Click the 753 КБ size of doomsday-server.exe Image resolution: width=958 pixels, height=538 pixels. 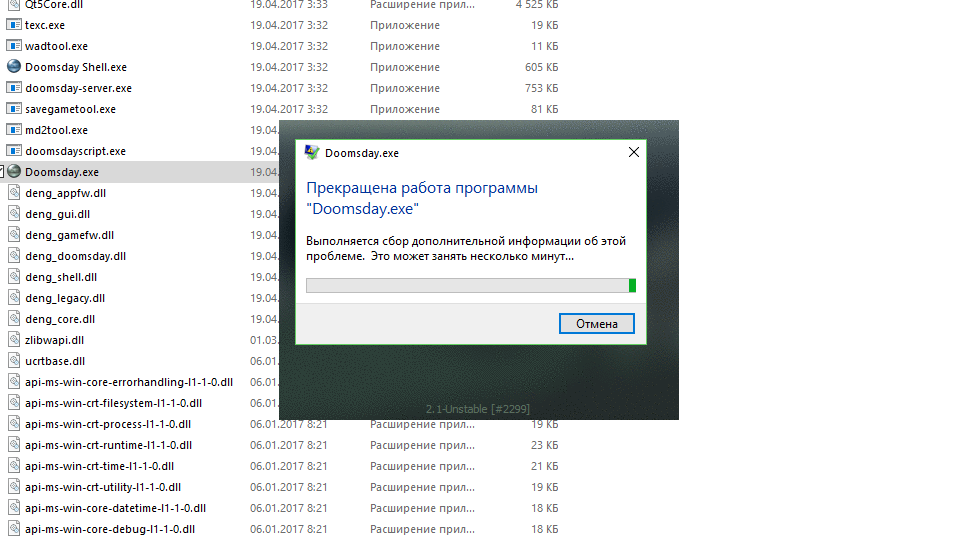pos(541,88)
